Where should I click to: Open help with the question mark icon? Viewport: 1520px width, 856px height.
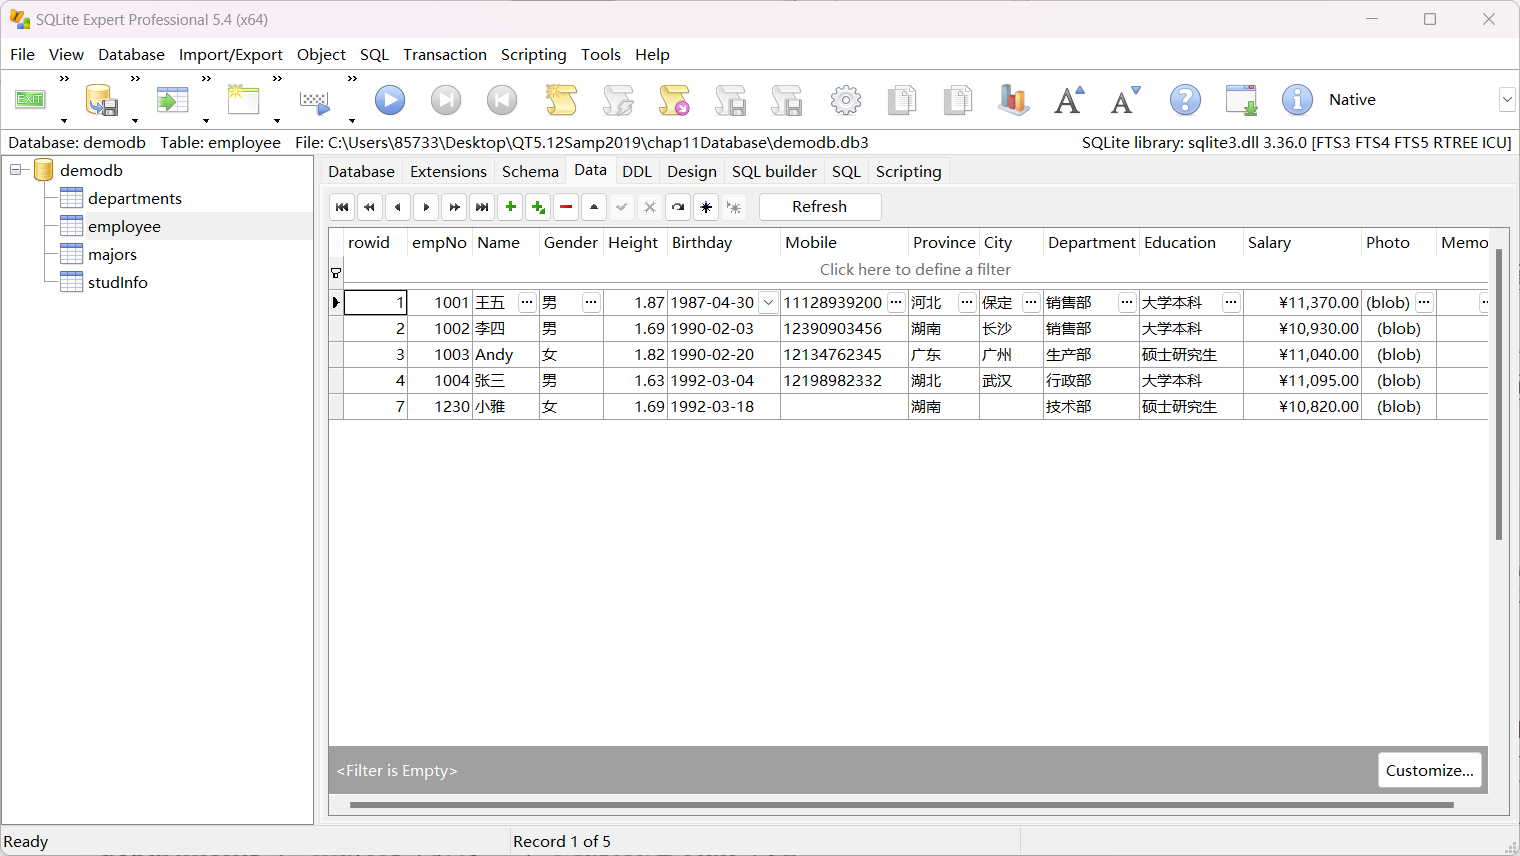[x=1185, y=100]
